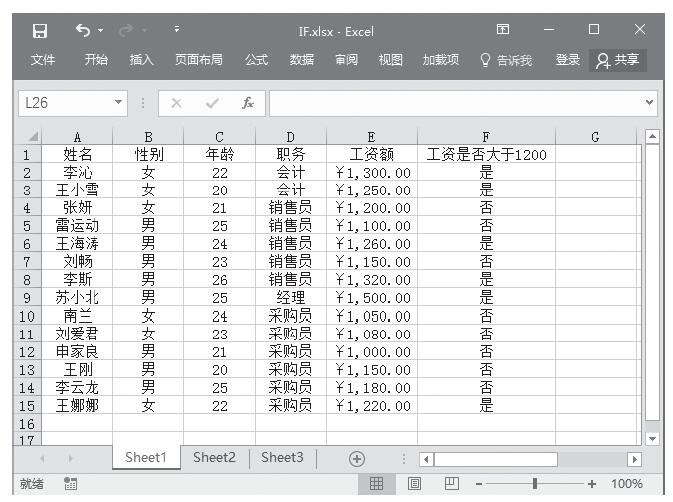
Task: Click the Undo arrow icon
Action: point(82,31)
